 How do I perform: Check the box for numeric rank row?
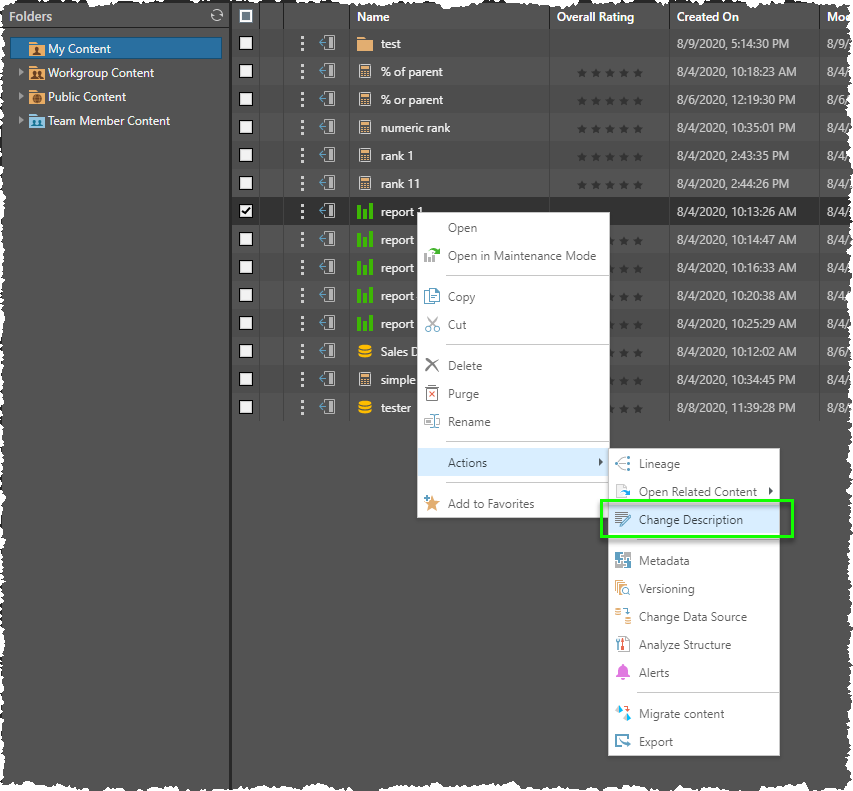[246, 128]
